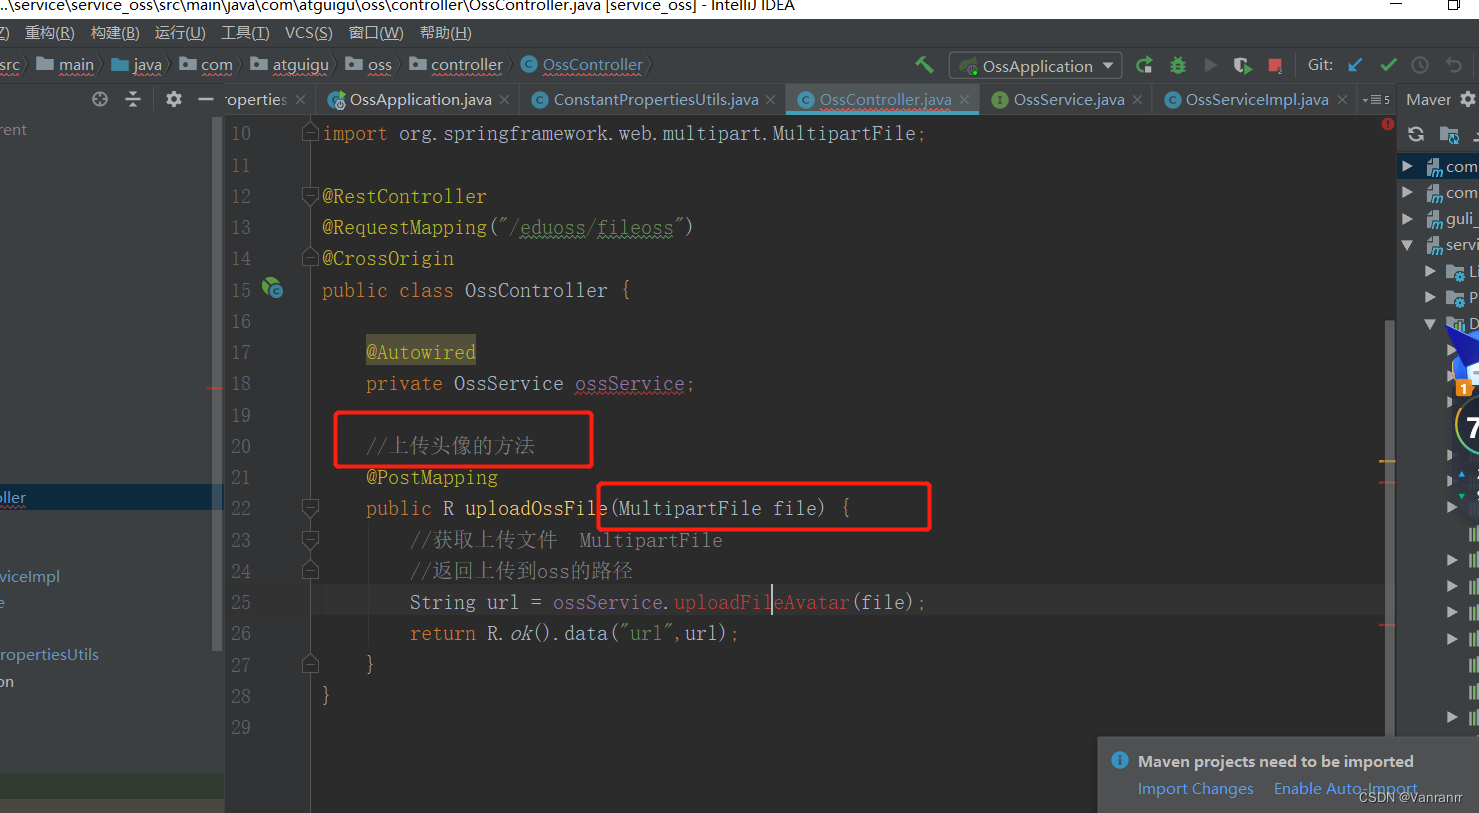Collapse the servi Maven module

[1407, 245]
